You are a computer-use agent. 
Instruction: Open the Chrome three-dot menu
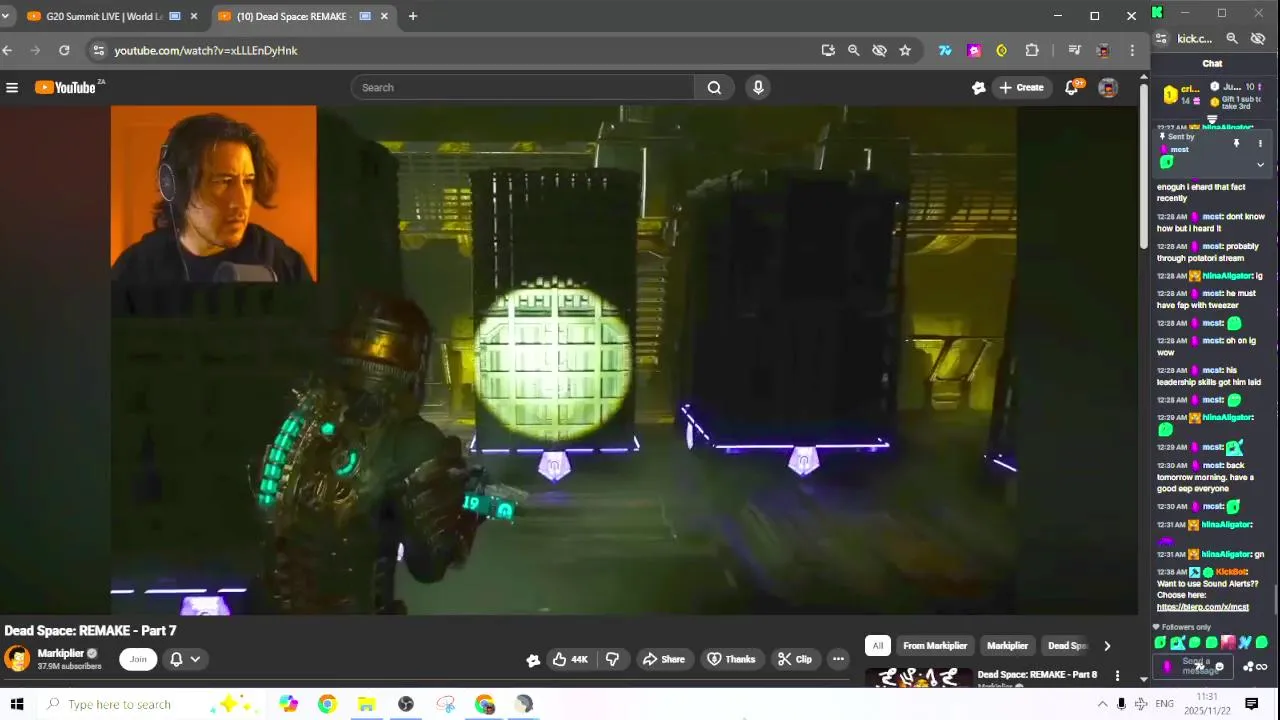click(x=1132, y=50)
